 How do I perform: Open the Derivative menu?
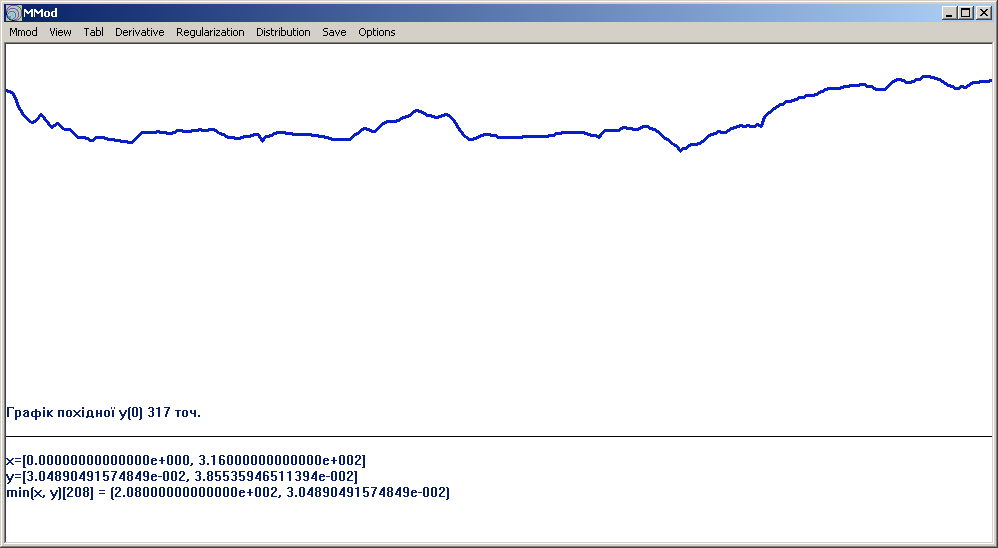pos(139,32)
